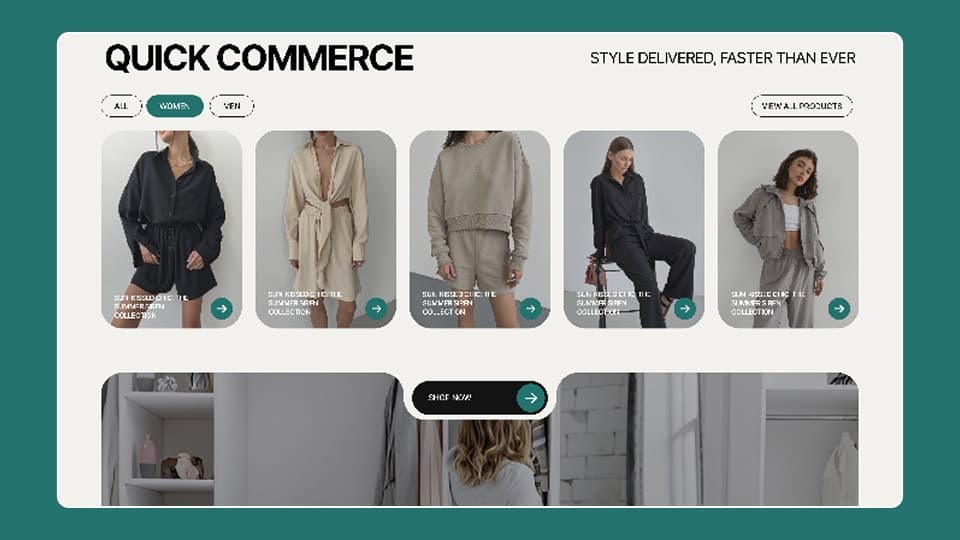Click the Quick Commerce heading logo
This screenshot has height=540, width=960.
point(260,58)
